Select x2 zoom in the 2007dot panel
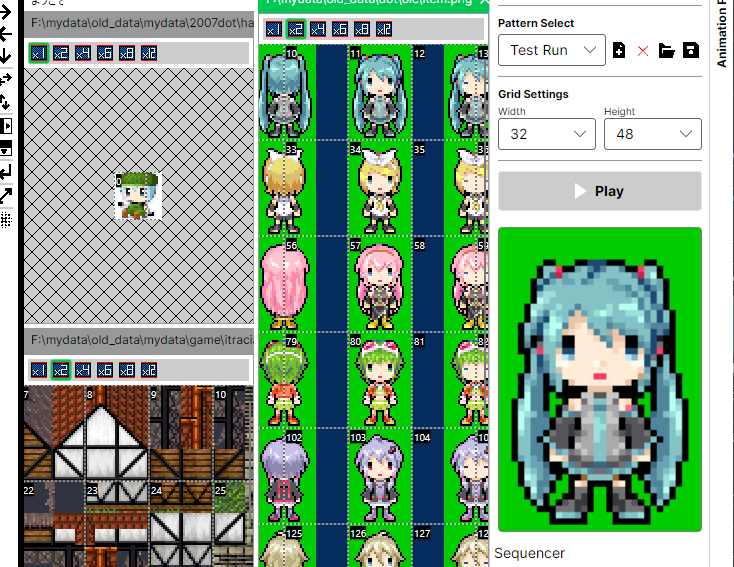Image resolution: width=734 pixels, height=567 pixels. coord(61,53)
